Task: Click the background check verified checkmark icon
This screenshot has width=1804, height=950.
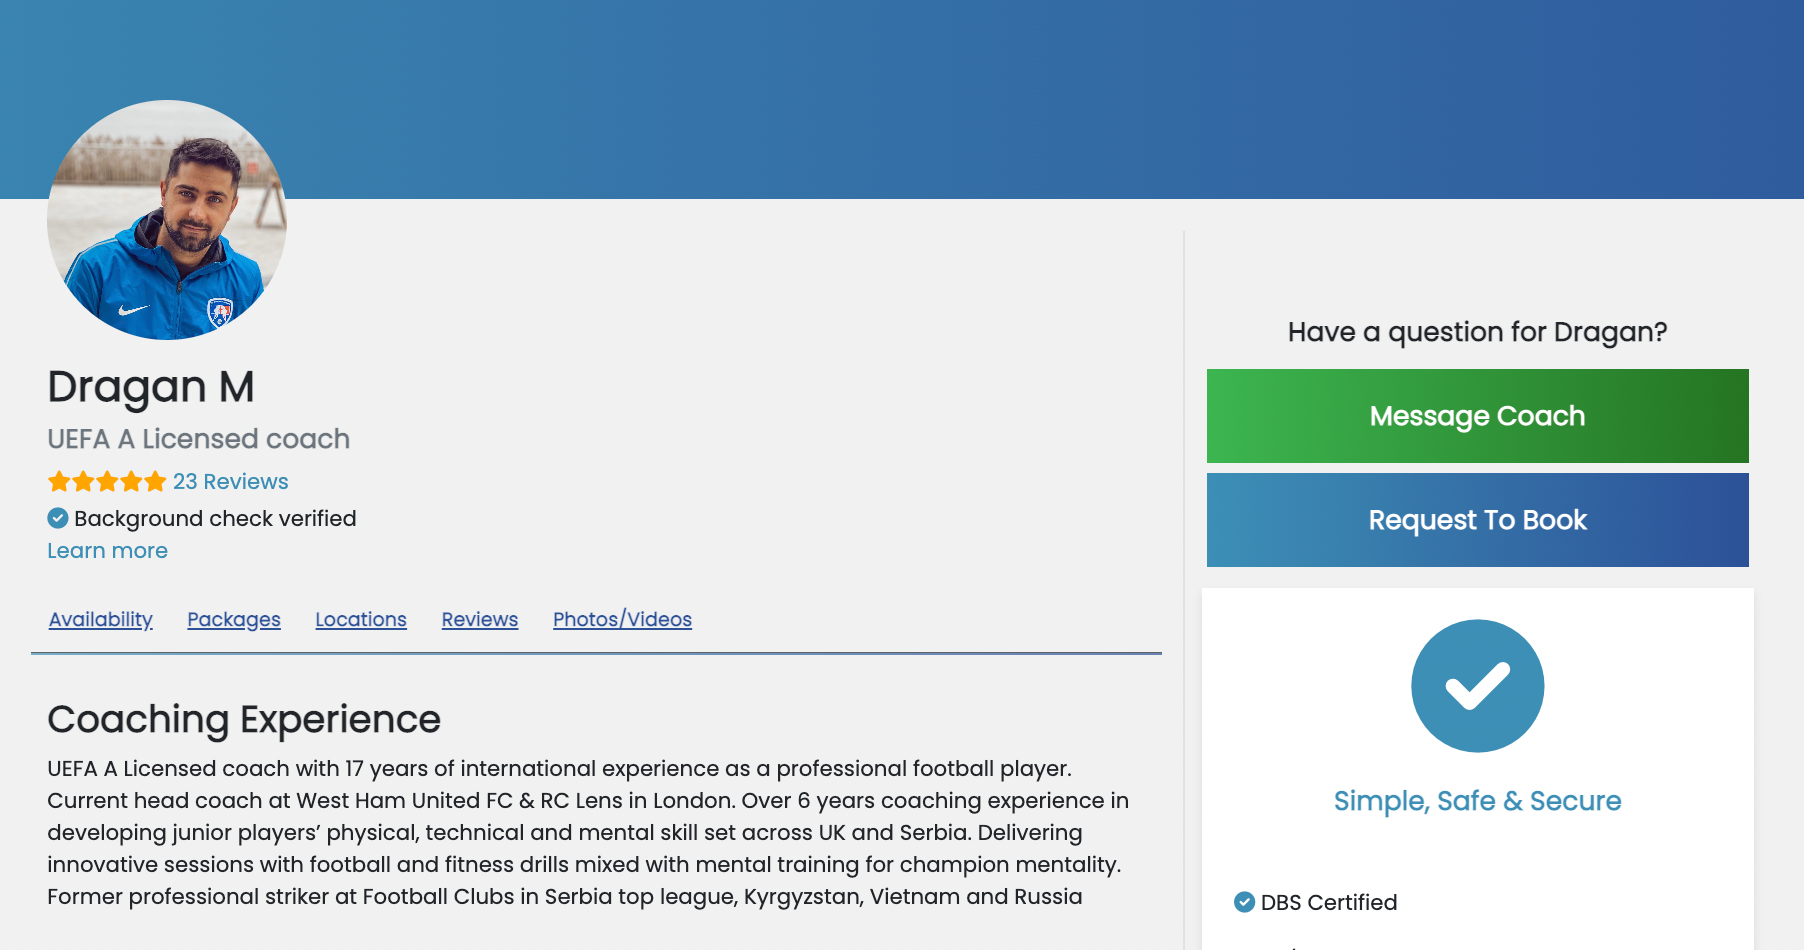Action: pos(58,518)
